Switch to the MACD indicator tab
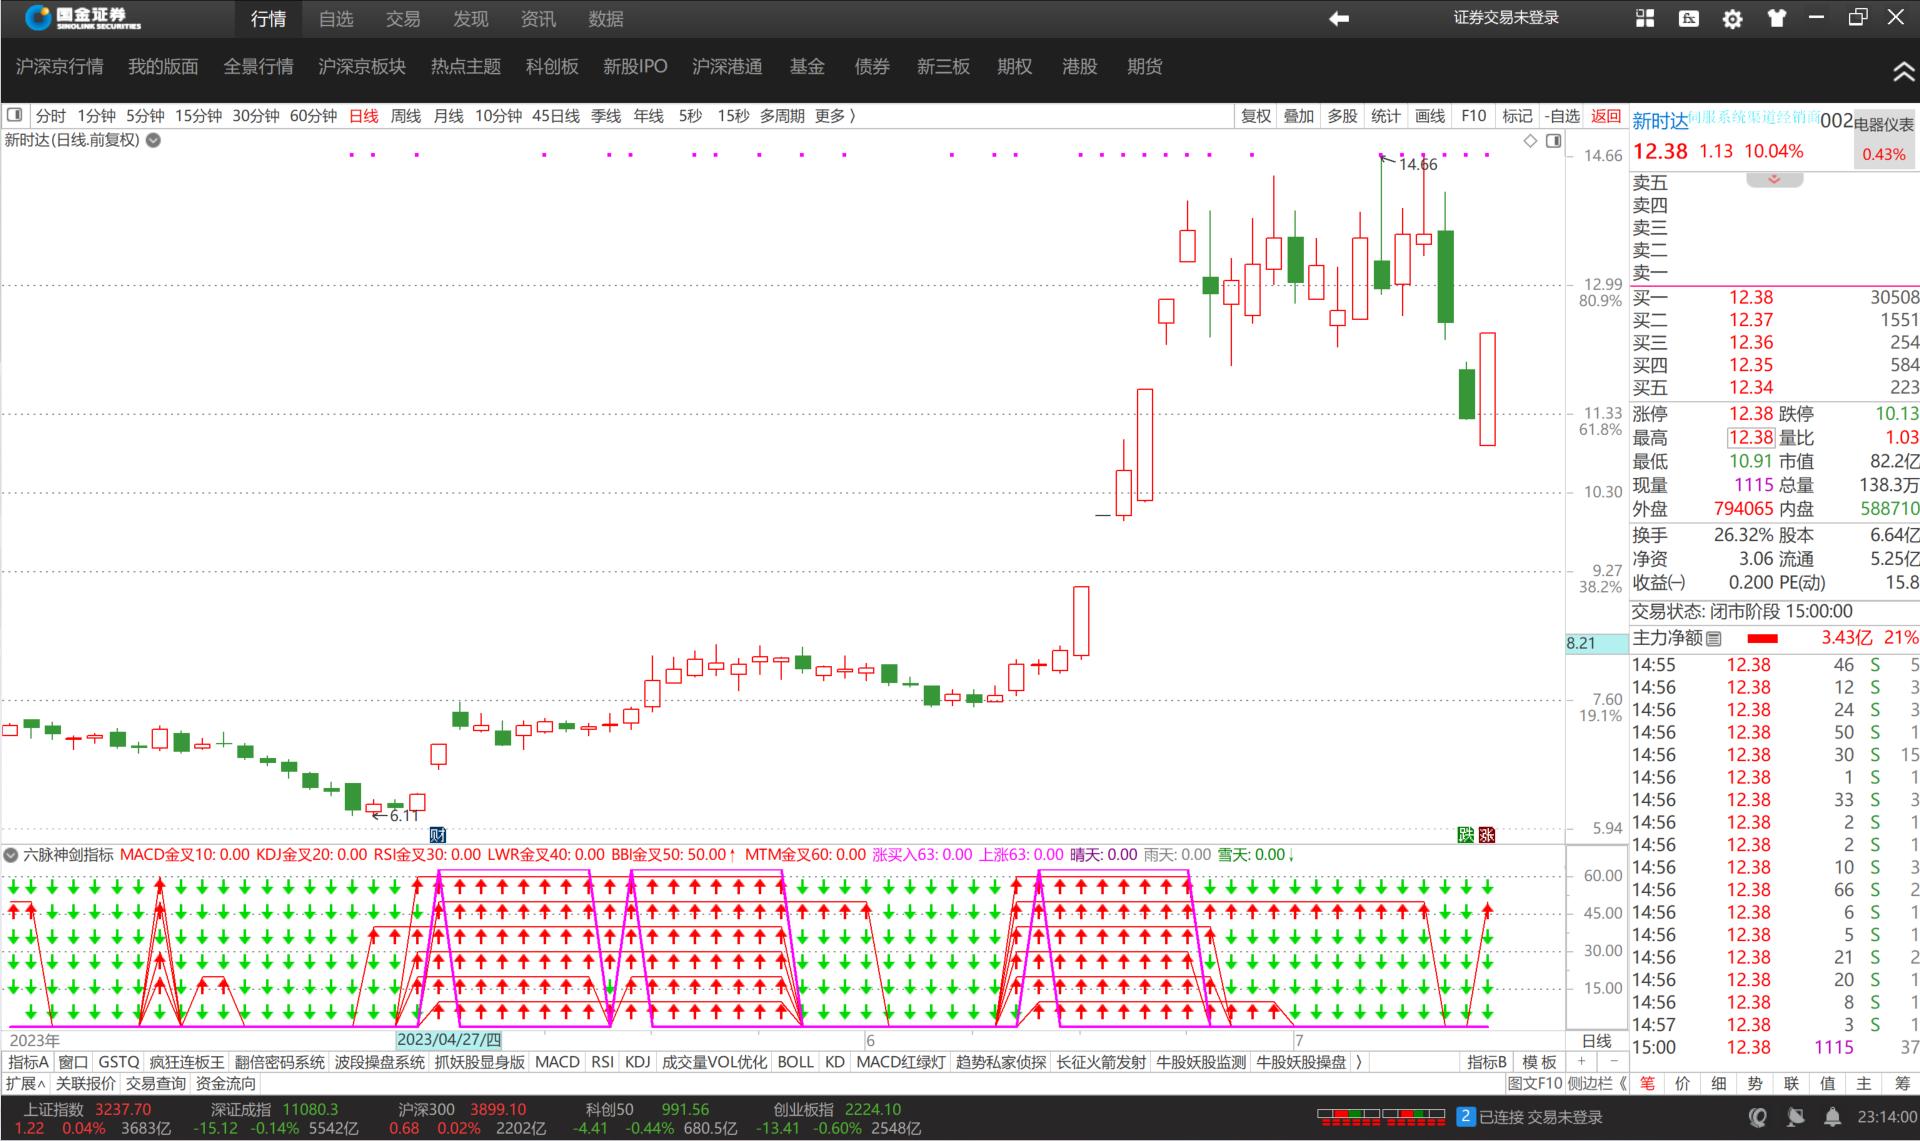This screenshot has height=1141, width=1920. (x=557, y=1062)
